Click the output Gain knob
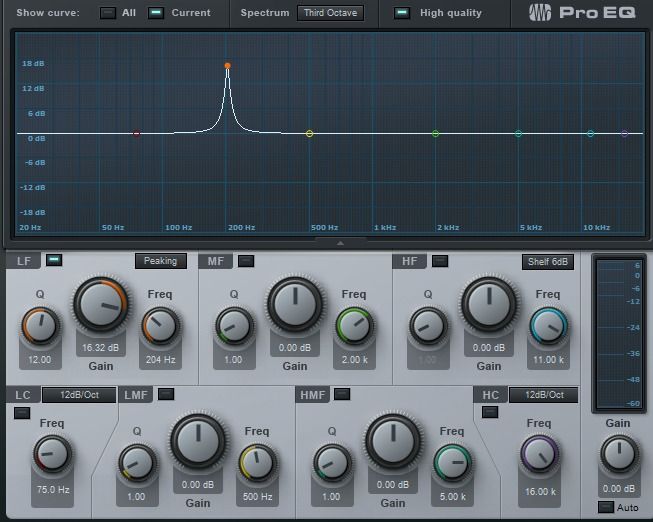Image resolution: width=653 pixels, height=522 pixels. click(x=619, y=454)
